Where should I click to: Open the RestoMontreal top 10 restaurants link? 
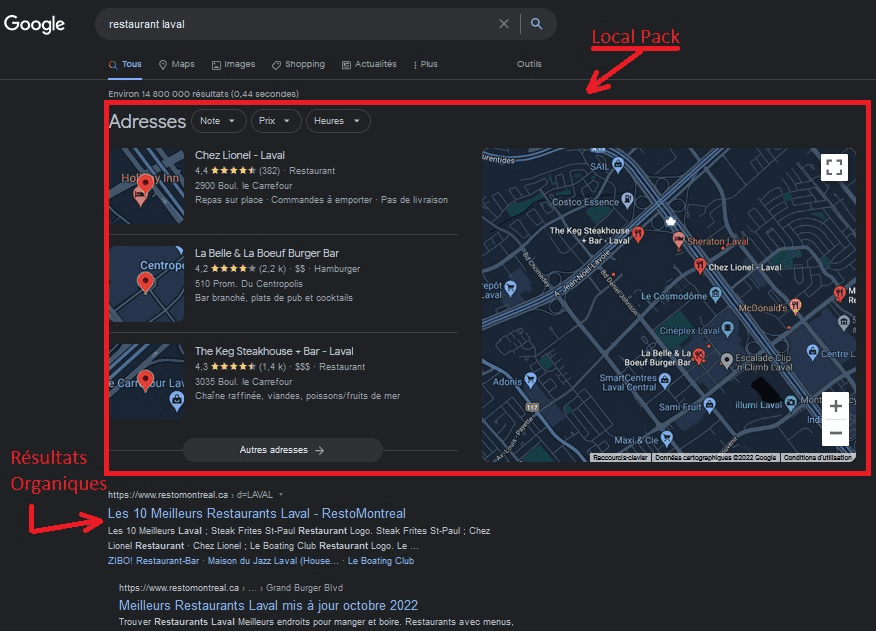point(258,511)
